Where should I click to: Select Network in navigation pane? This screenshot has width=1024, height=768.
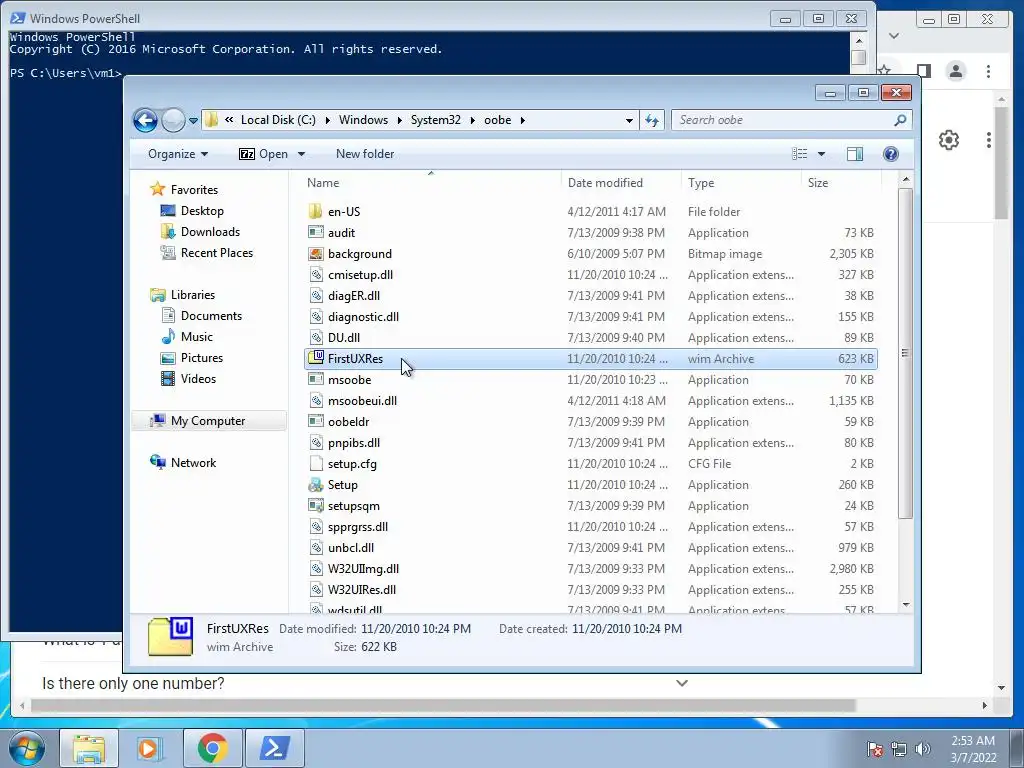coord(193,463)
